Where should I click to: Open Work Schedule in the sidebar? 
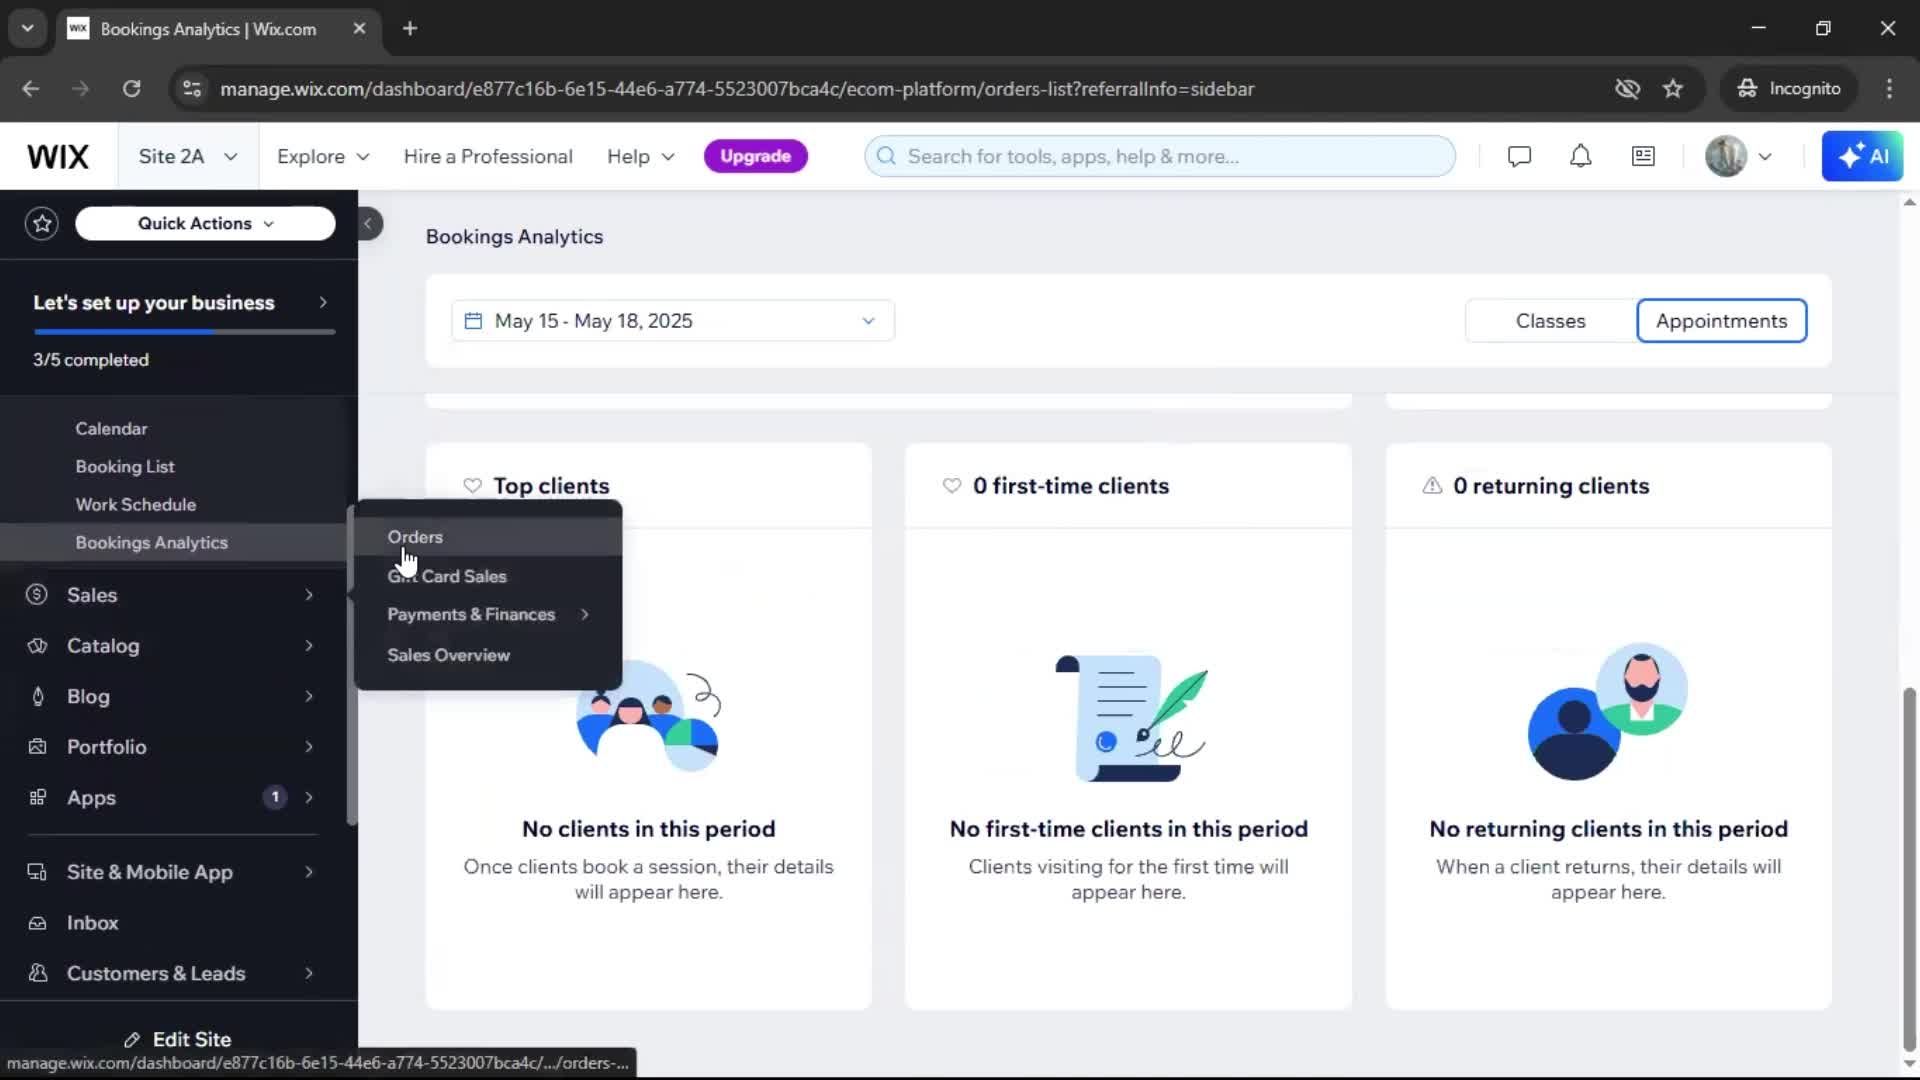coord(136,505)
